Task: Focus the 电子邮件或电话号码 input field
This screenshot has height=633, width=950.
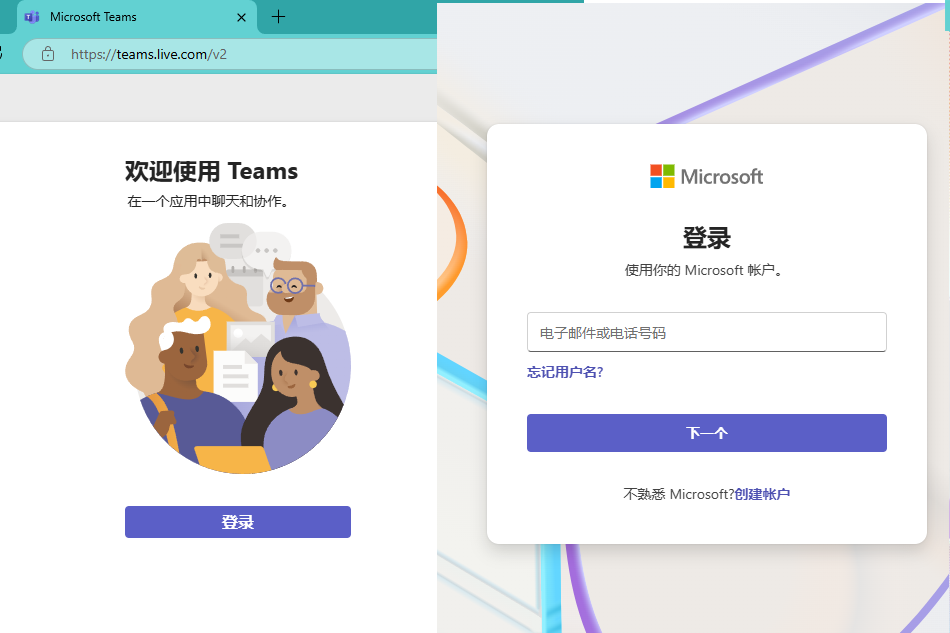Action: [x=706, y=332]
